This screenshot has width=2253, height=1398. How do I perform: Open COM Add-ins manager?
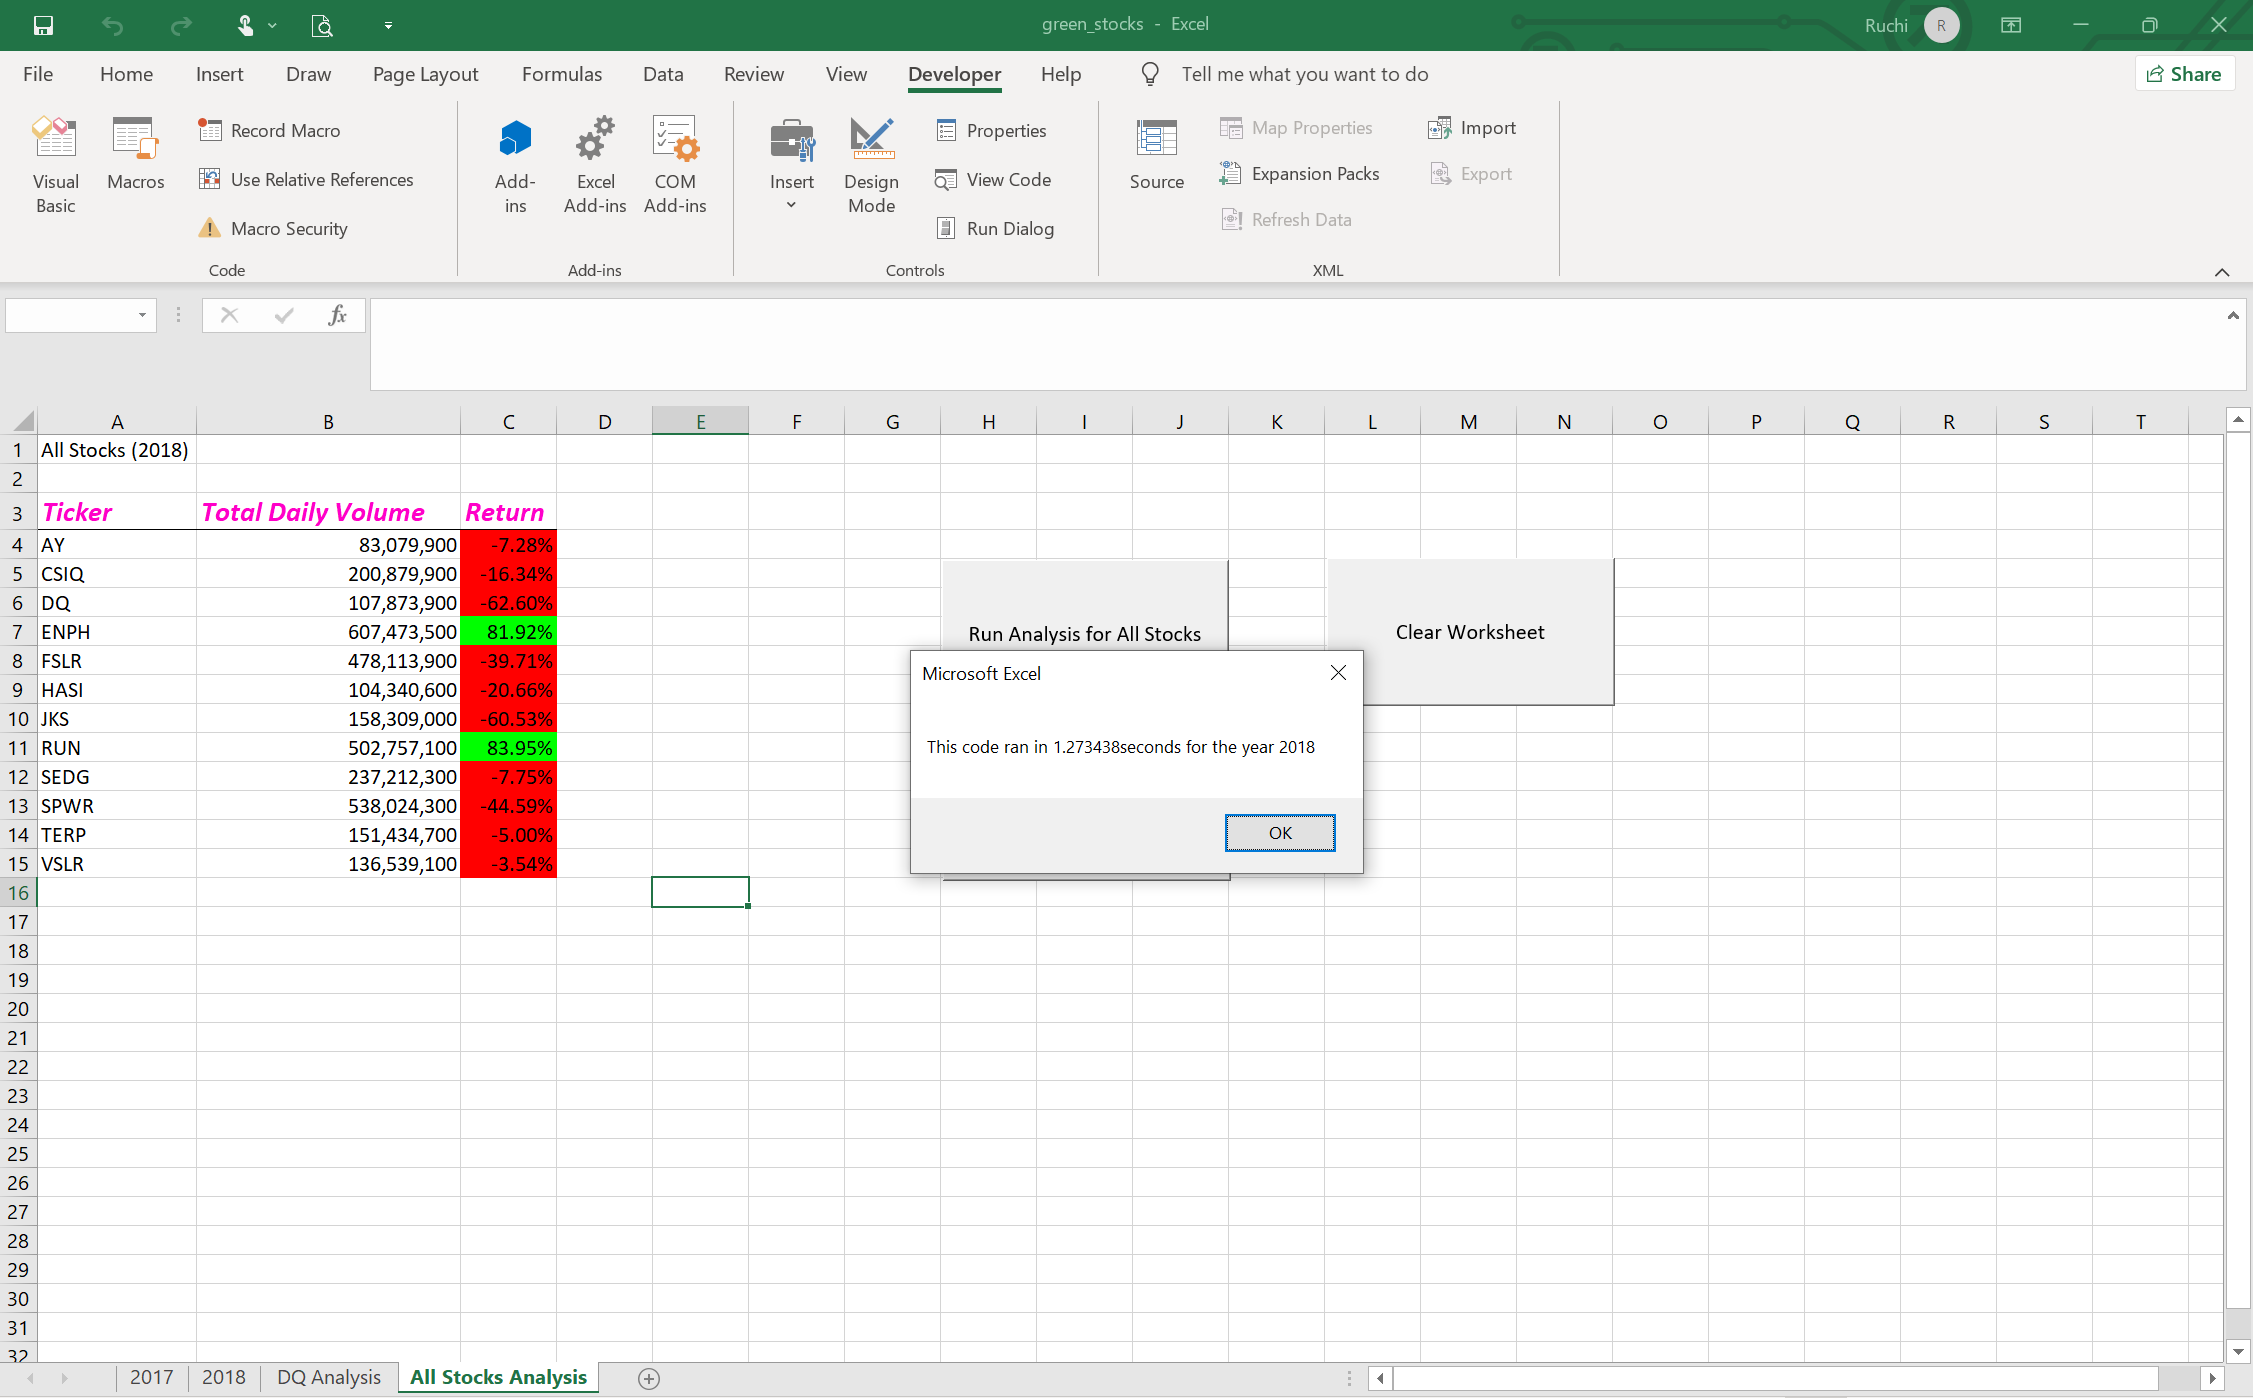675,165
